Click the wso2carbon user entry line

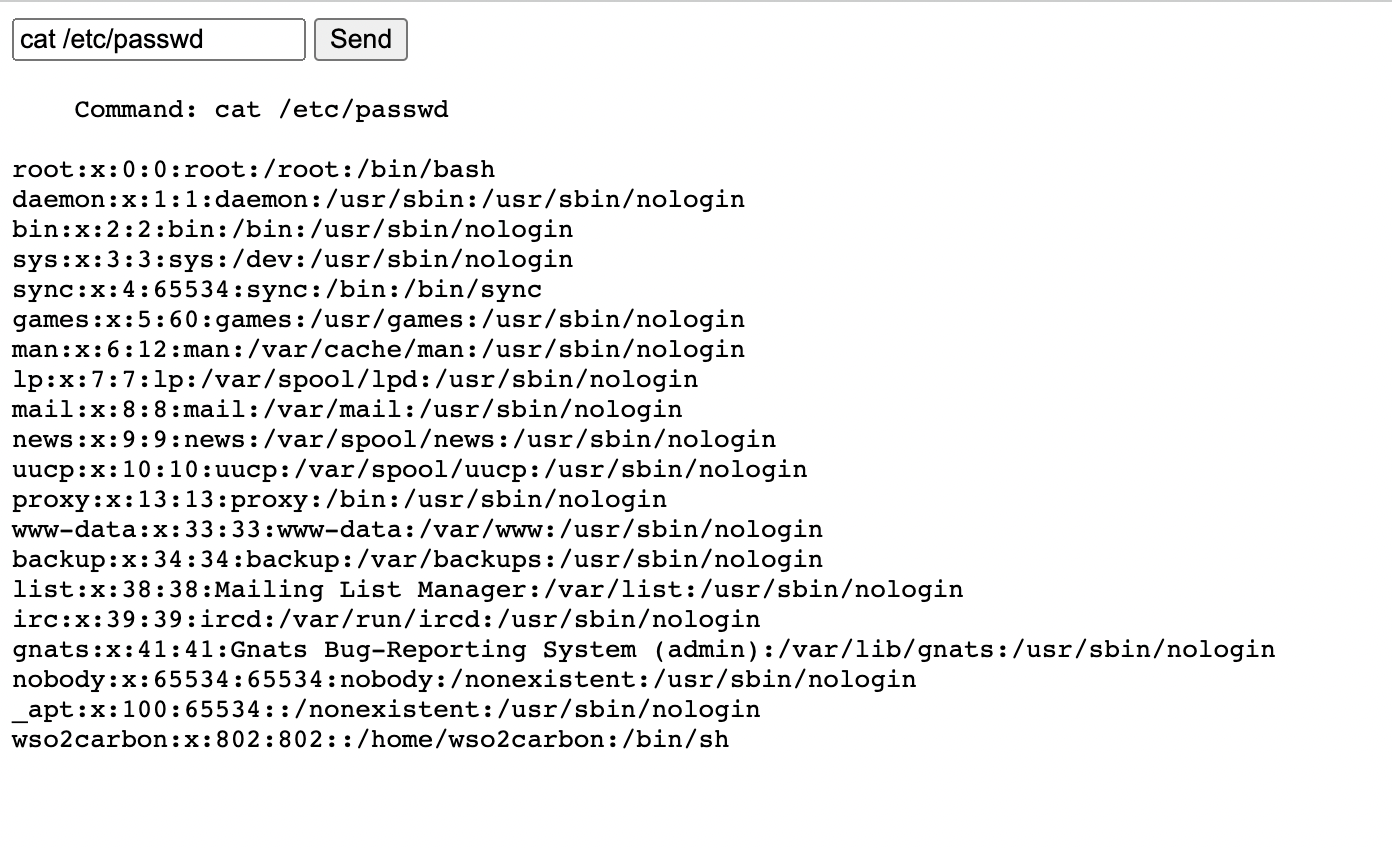coord(371,739)
